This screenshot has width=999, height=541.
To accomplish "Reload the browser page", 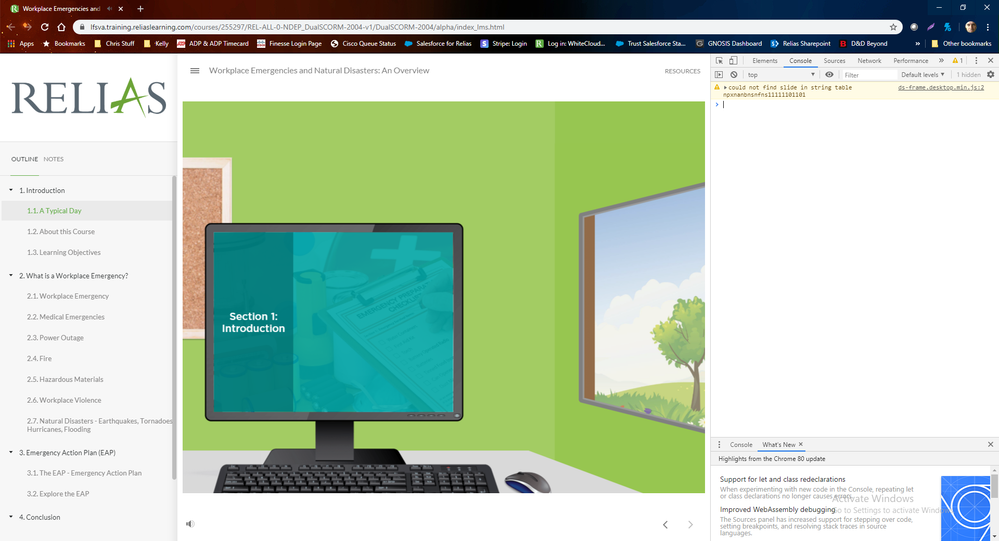I will (x=45, y=27).
